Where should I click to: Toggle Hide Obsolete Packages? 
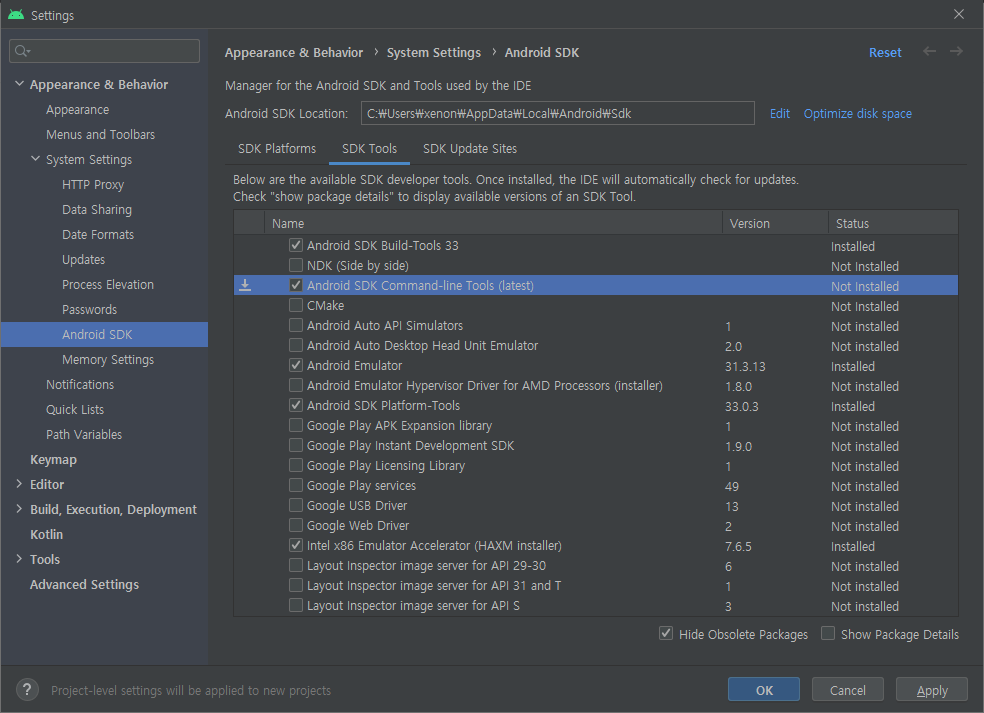click(x=666, y=633)
